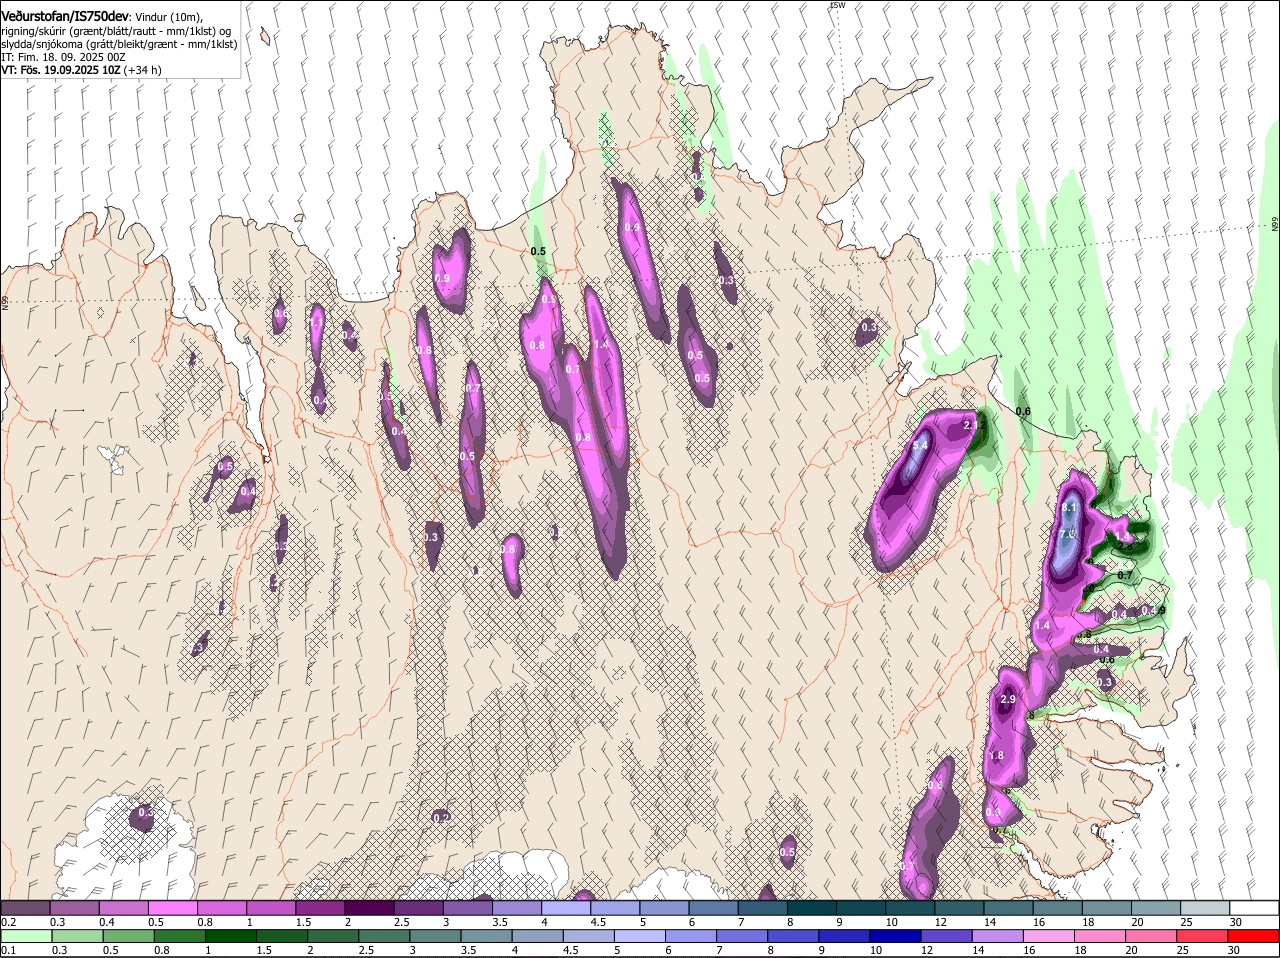This screenshot has width=1280, height=958.
Task: Pick the pale green 0.1 swatch in the green scale
Action: [x=25, y=935]
